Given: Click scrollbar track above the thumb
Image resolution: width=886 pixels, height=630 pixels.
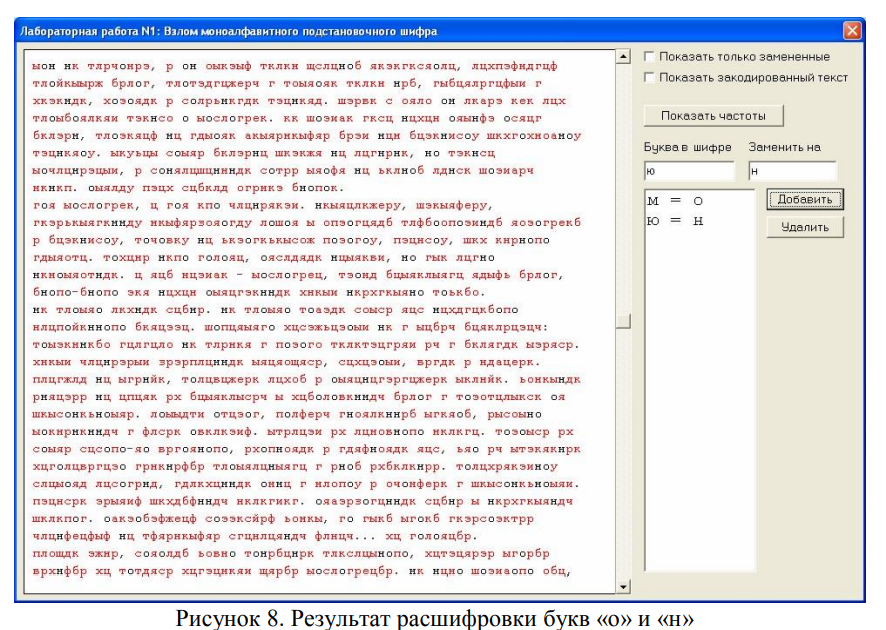Looking at the screenshot, I should pos(624,190).
